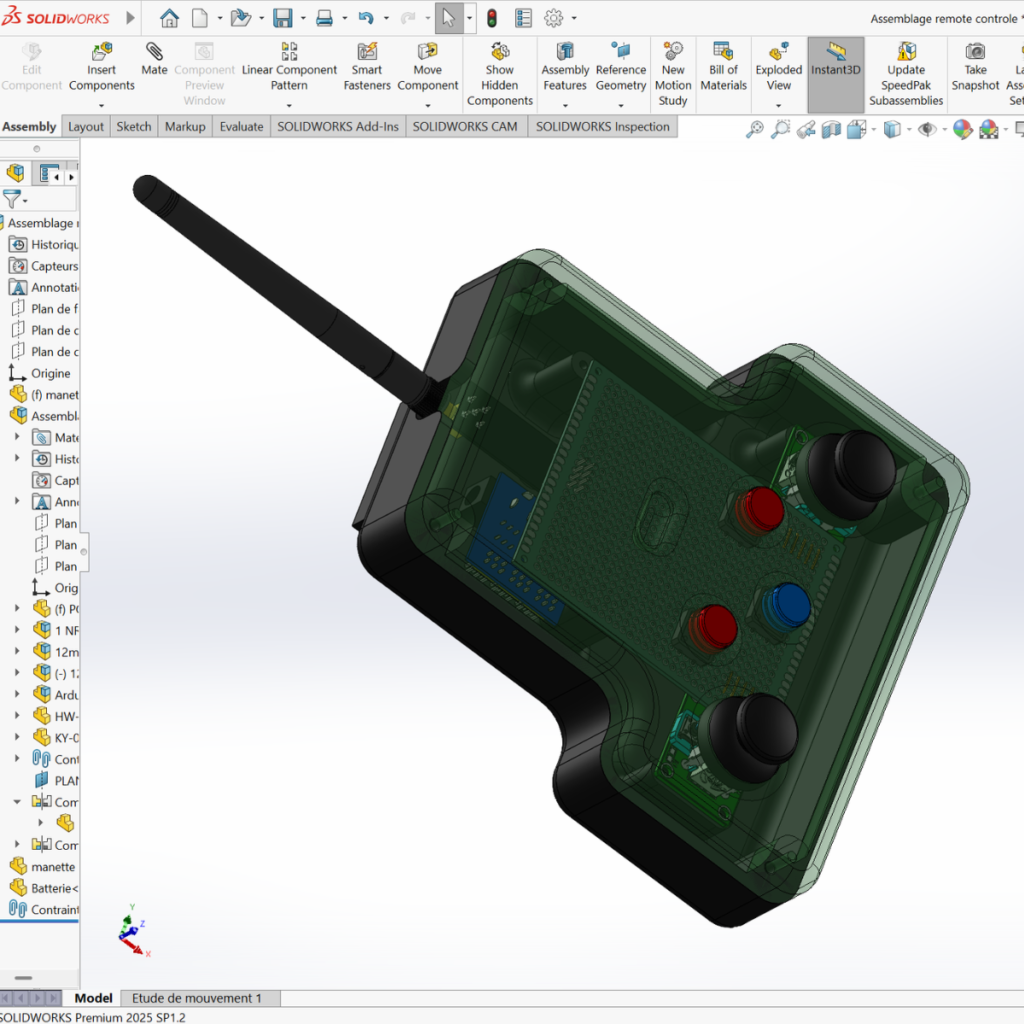Take Snapshot of the assembly
The height and width of the screenshot is (1024, 1024).
click(x=976, y=69)
